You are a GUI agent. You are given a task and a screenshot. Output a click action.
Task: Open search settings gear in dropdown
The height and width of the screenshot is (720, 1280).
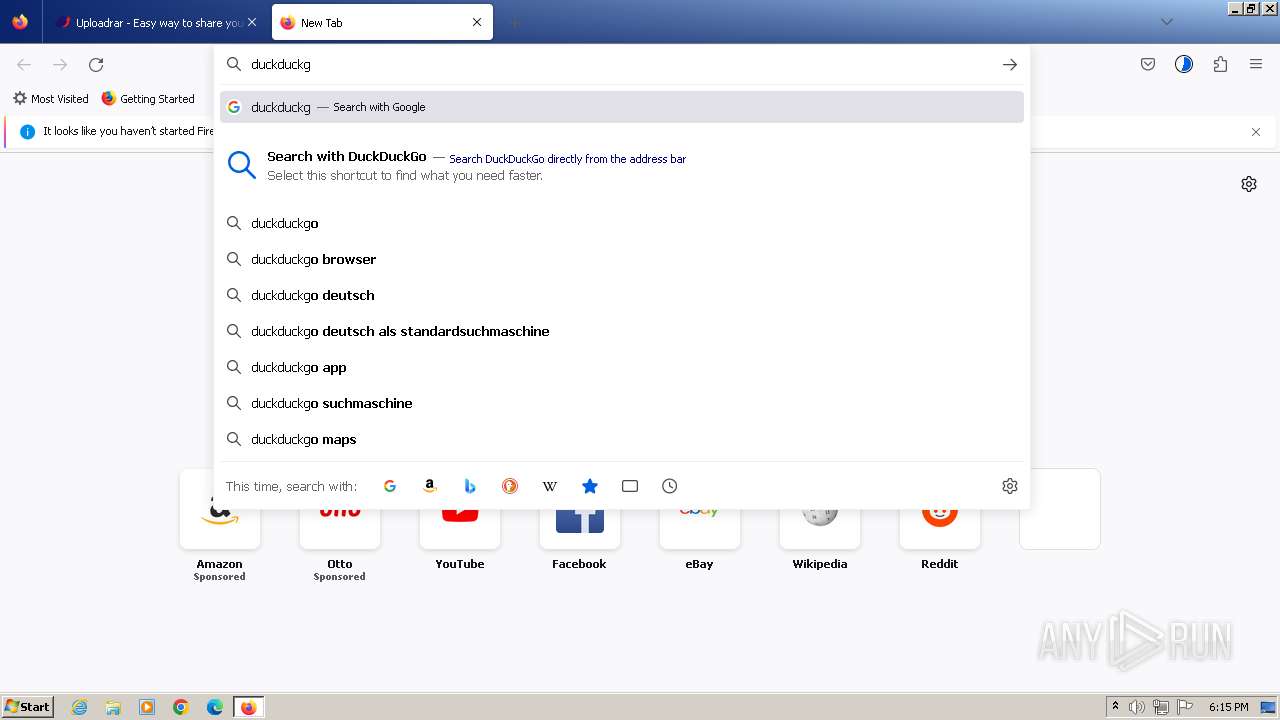pyautogui.click(x=1010, y=486)
